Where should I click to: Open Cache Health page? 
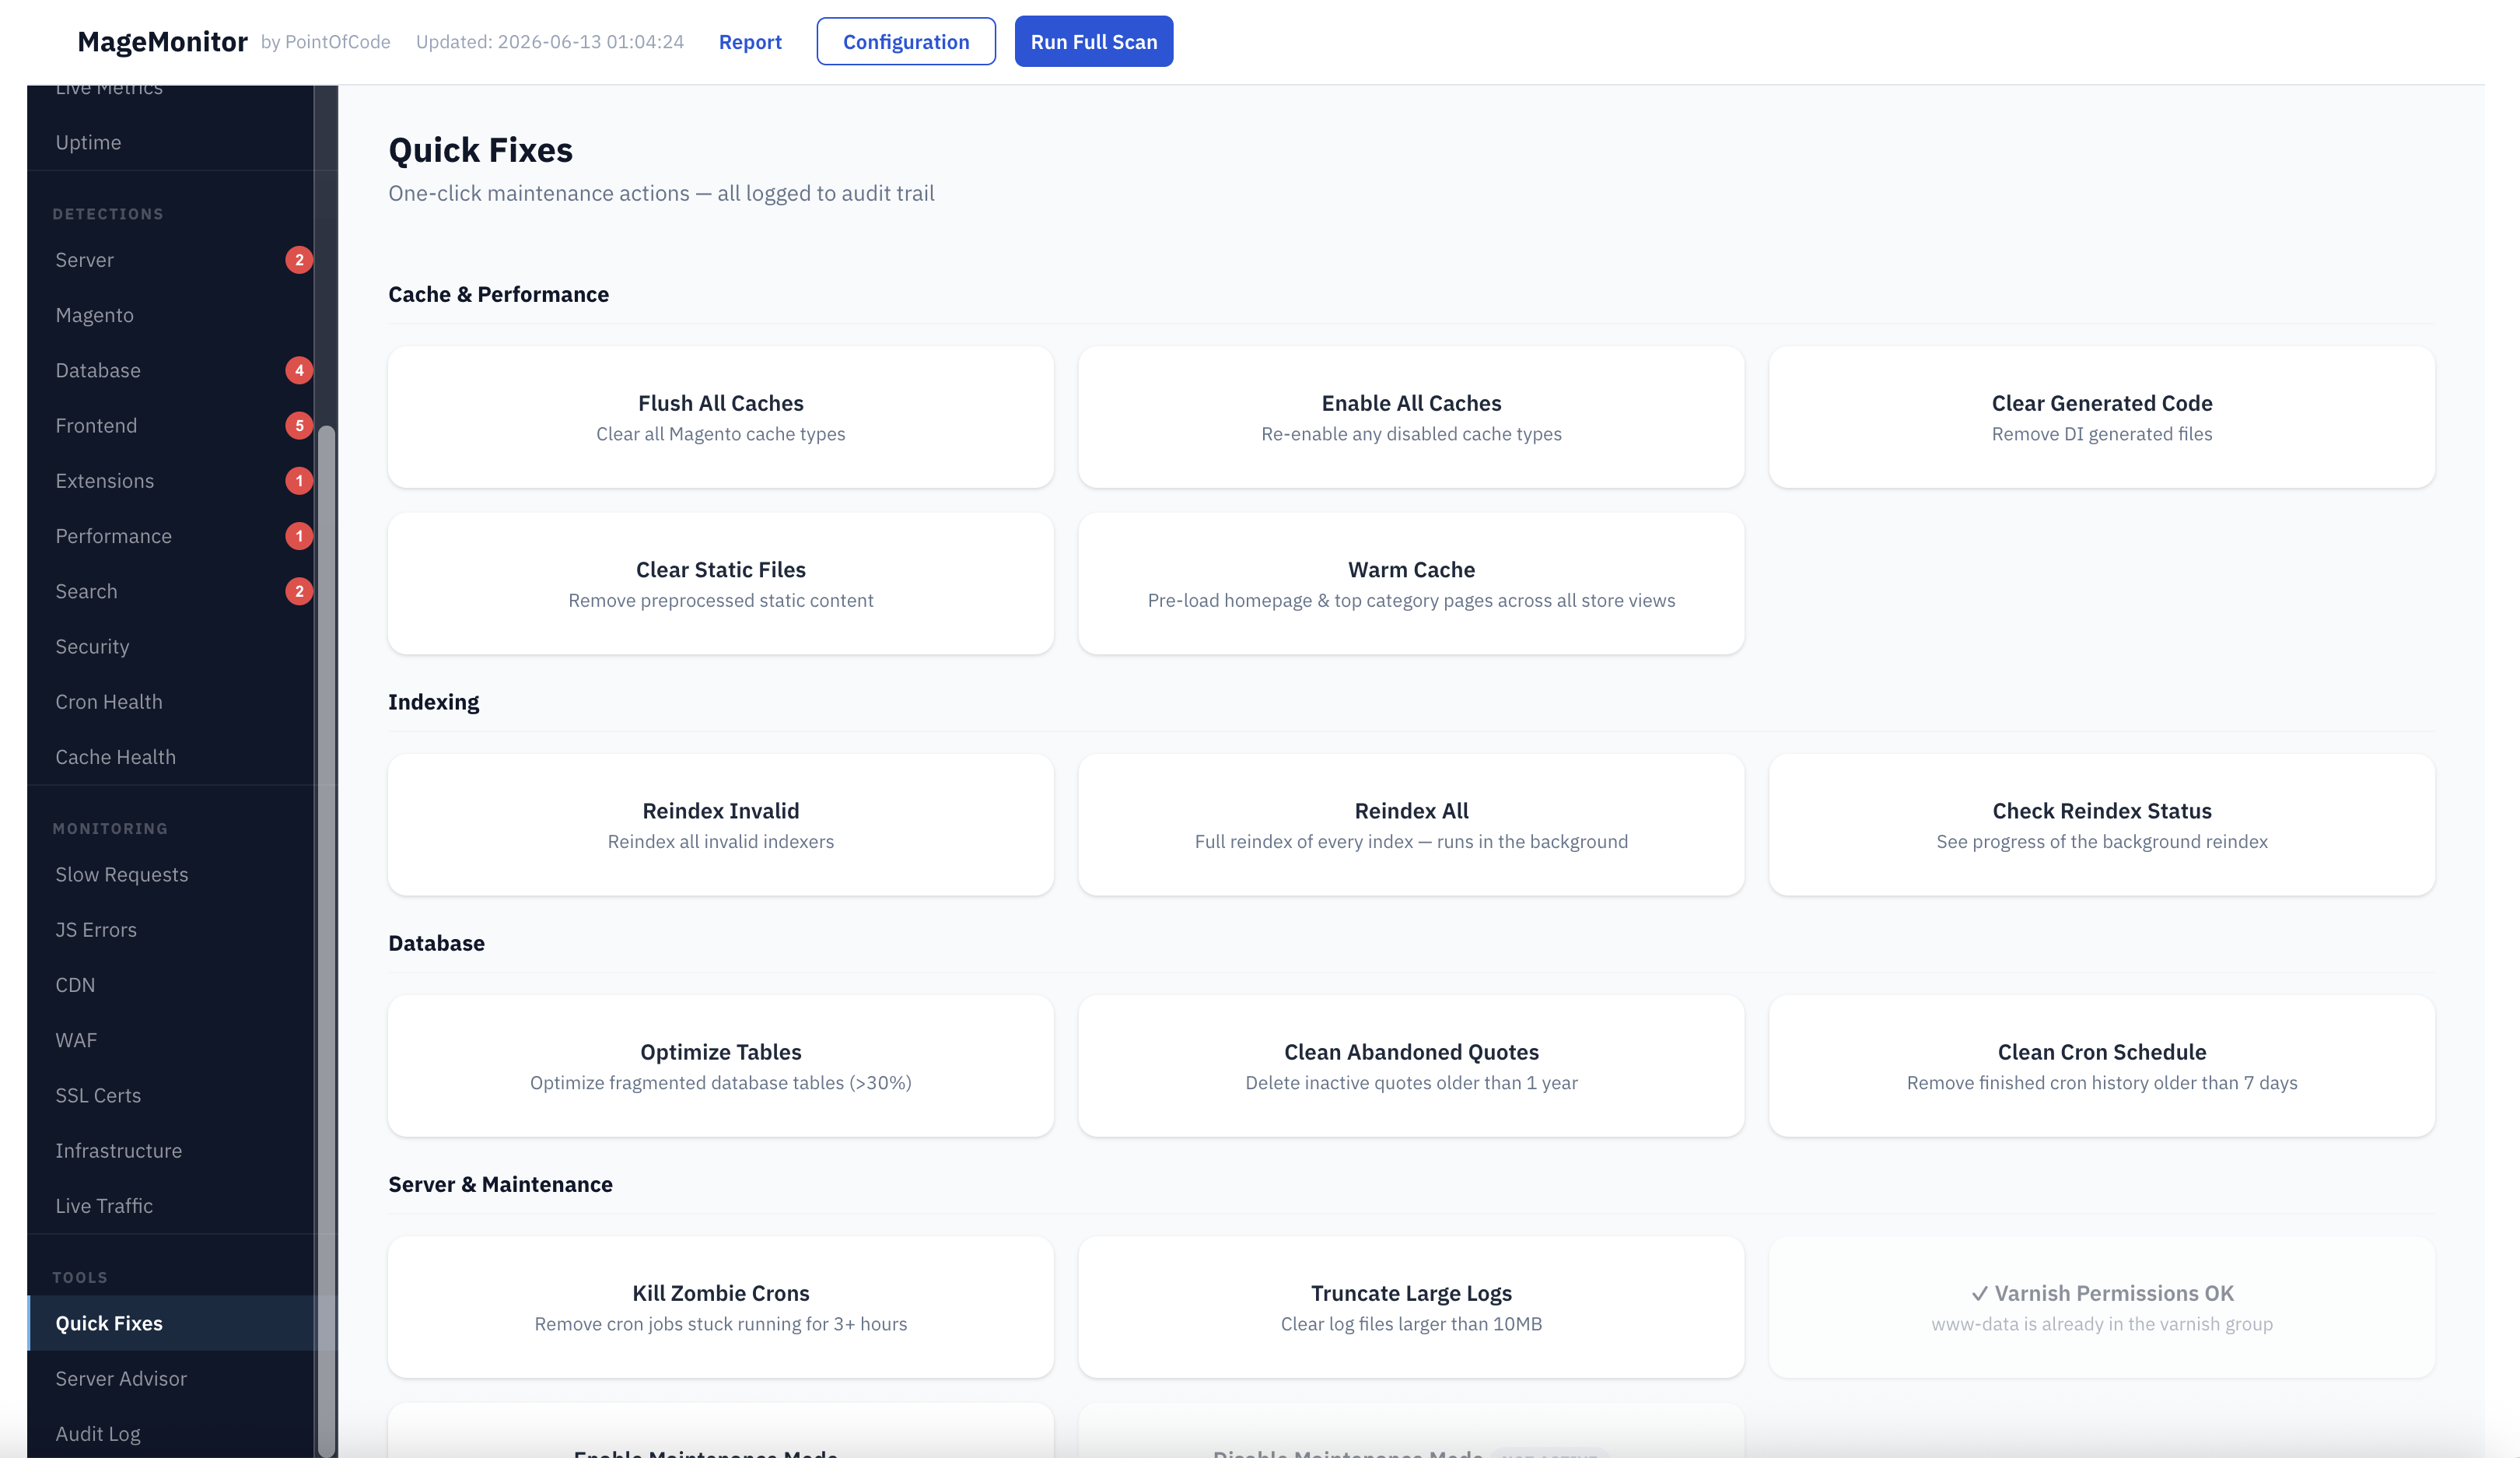(x=170, y=757)
